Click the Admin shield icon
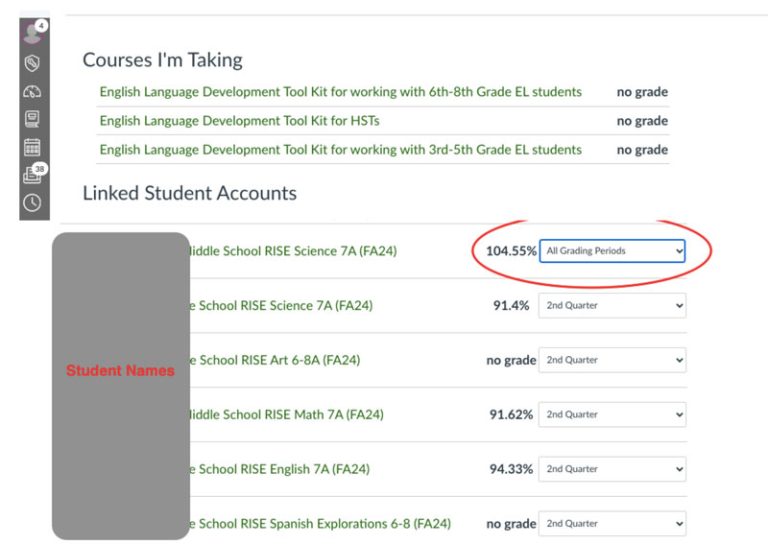 [x=32, y=63]
